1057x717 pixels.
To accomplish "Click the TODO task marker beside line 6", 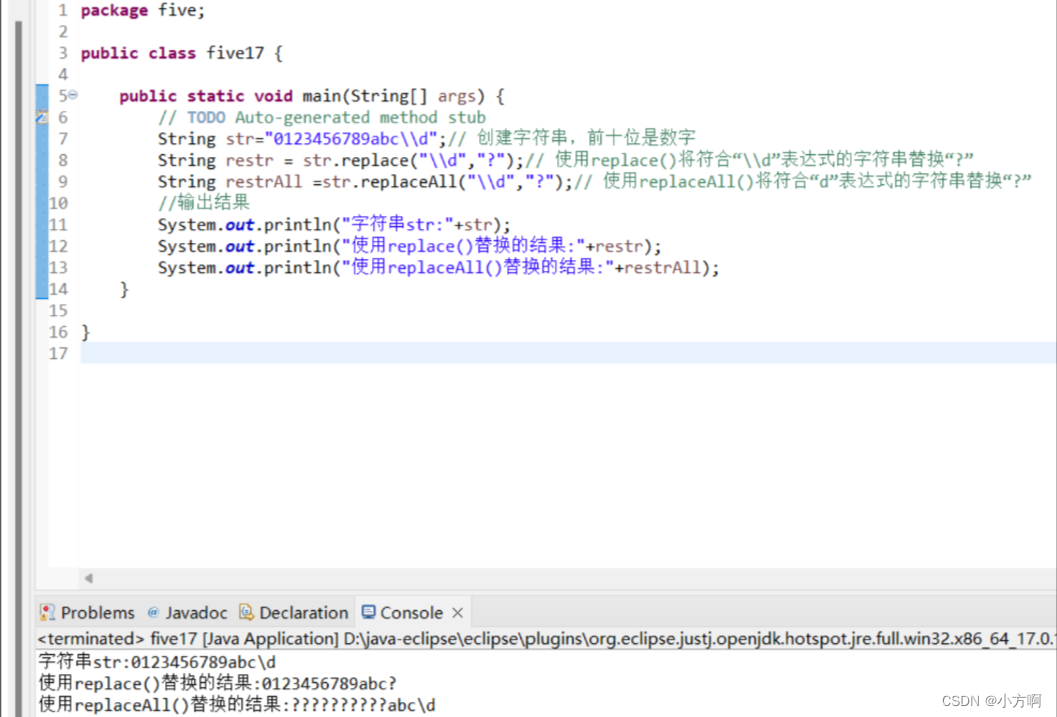I will point(42,117).
